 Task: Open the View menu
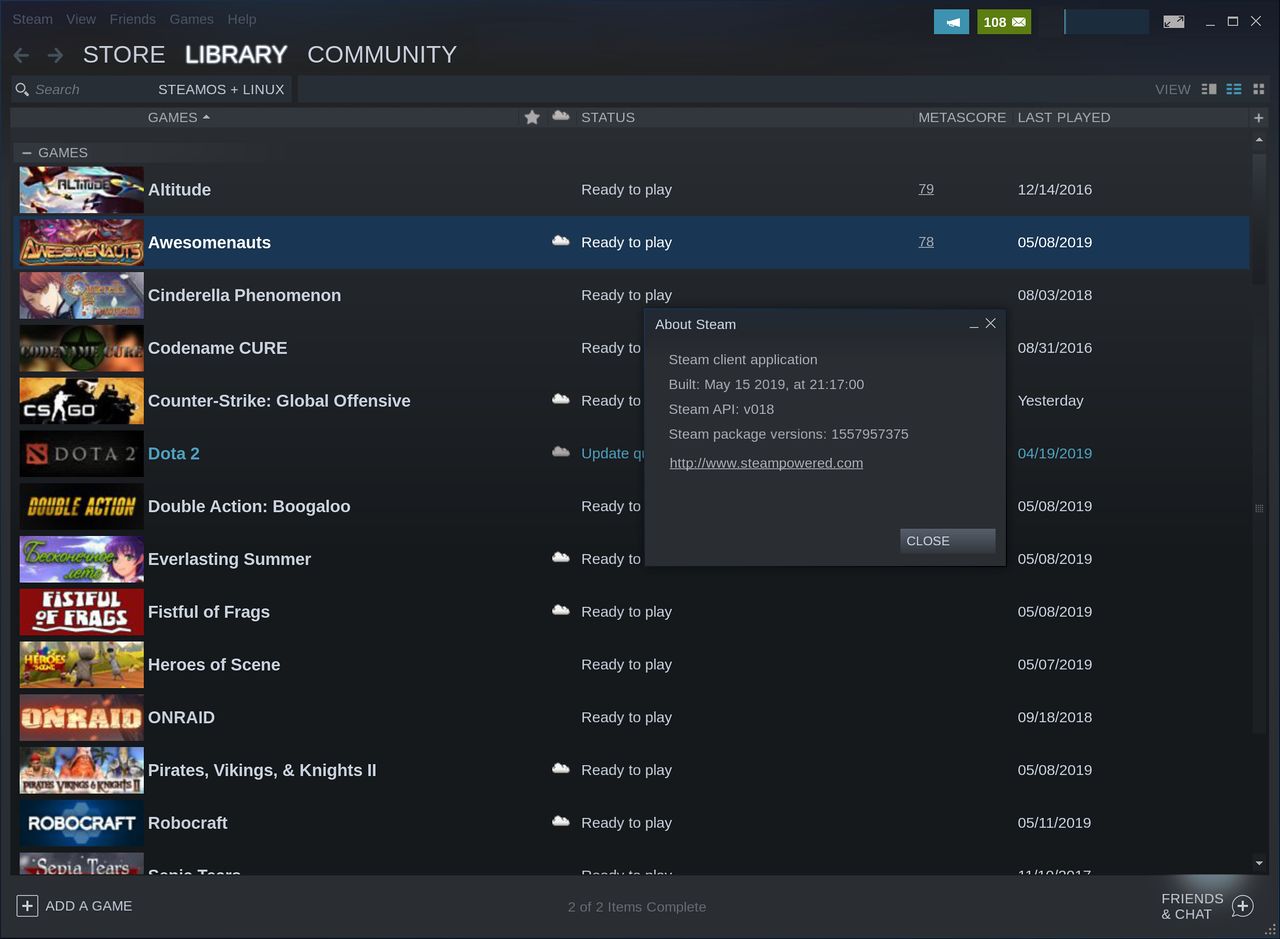(81, 19)
